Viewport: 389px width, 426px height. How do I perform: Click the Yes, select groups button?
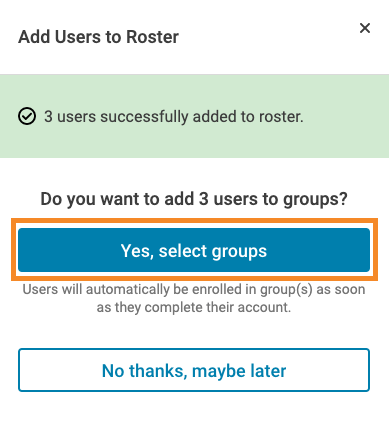[x=194, y=250]
